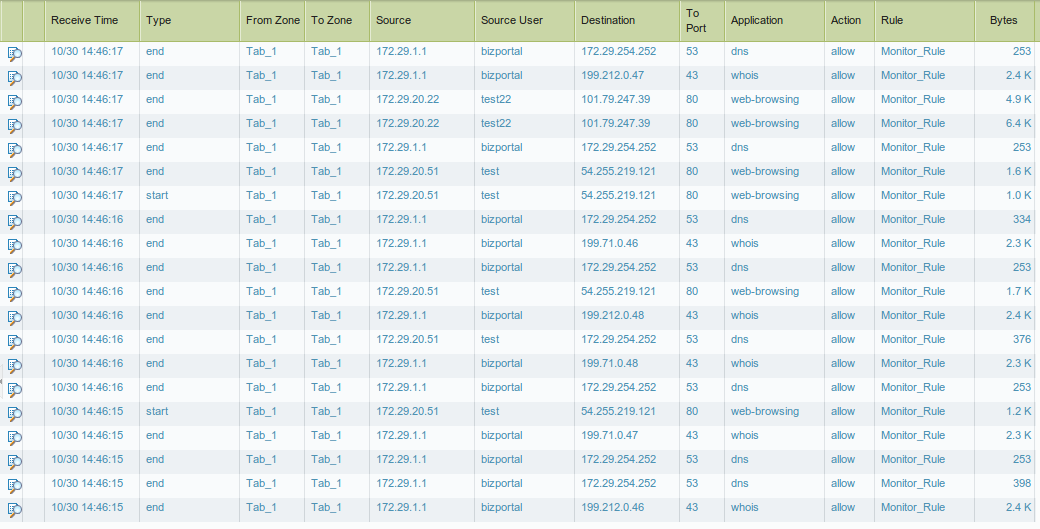Viewport: 1040px width, 529px height.
Task: View details icon for the 1.6 K row
Action: [14, 173]
